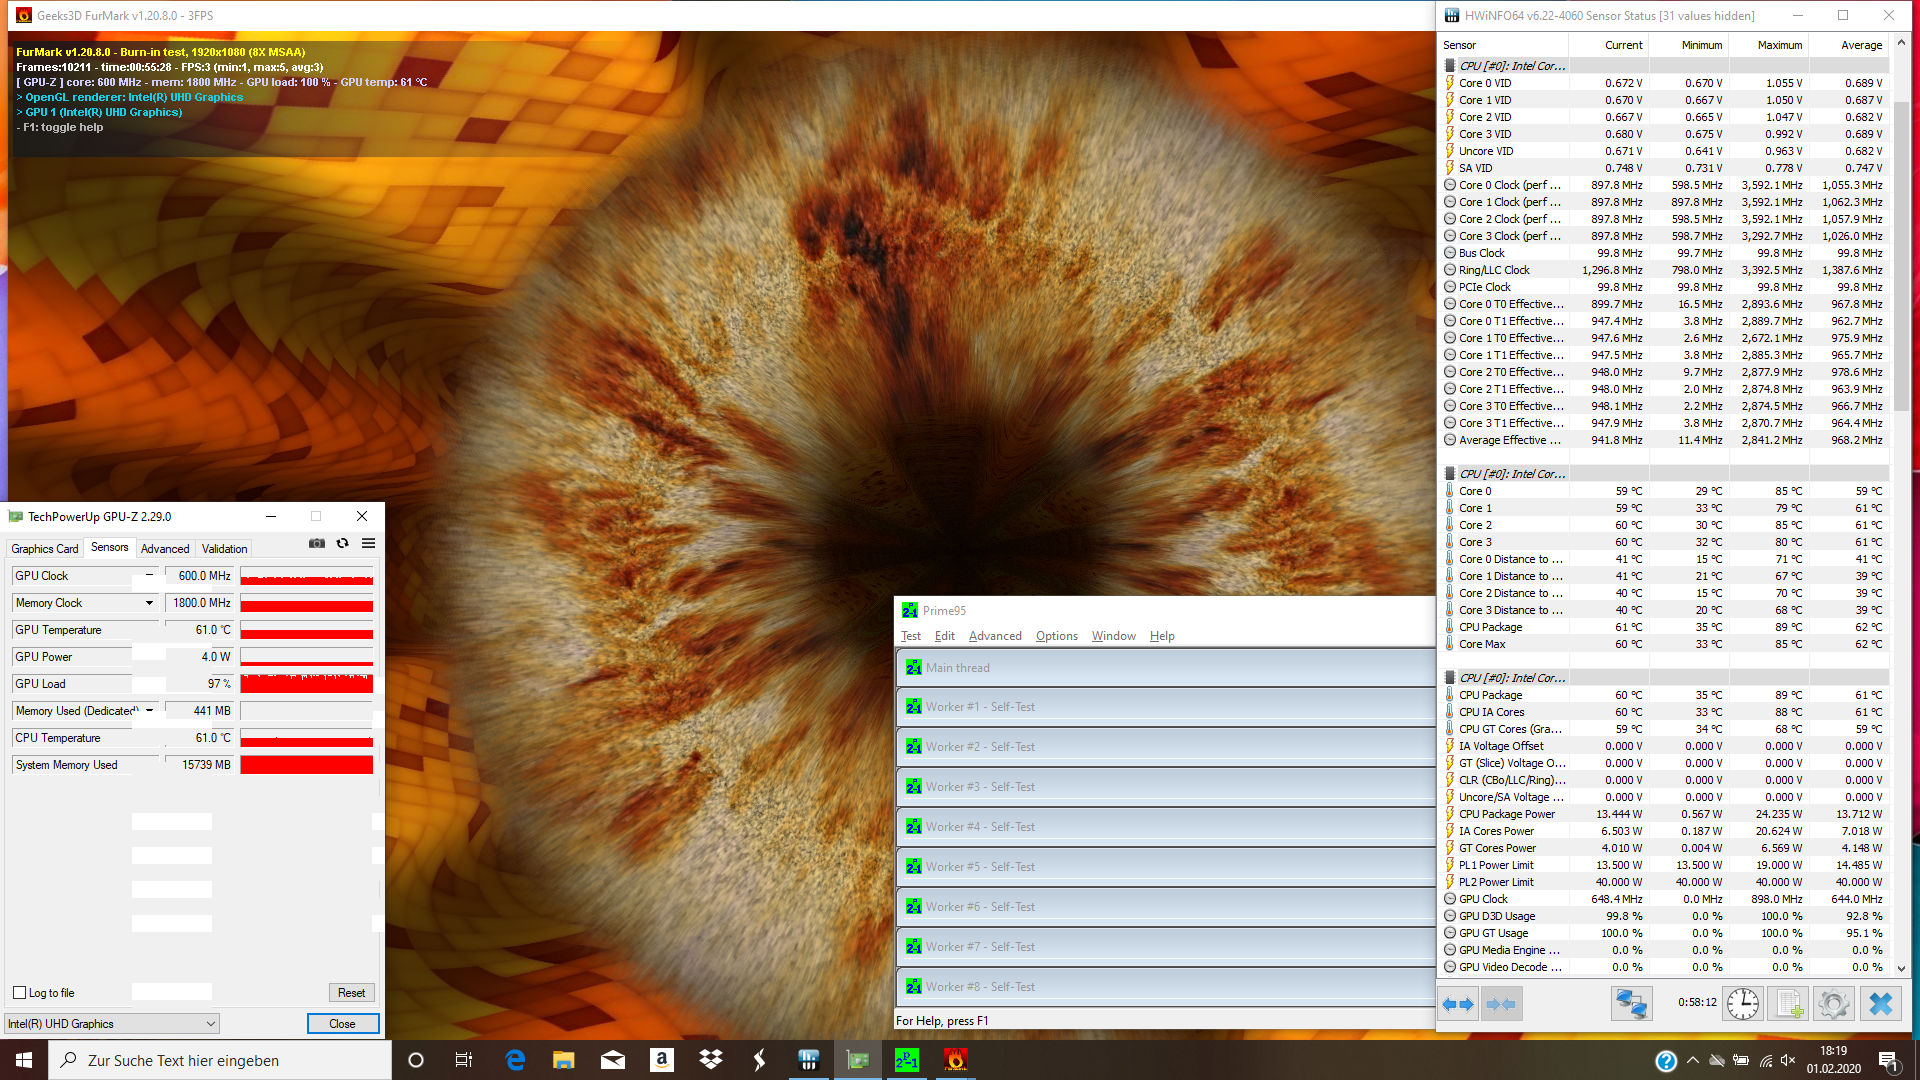Viewport: 1920px width, 1080px height.
Task: Expand the Memory Clock sensor dropdown
Action: tap(150, 603)
